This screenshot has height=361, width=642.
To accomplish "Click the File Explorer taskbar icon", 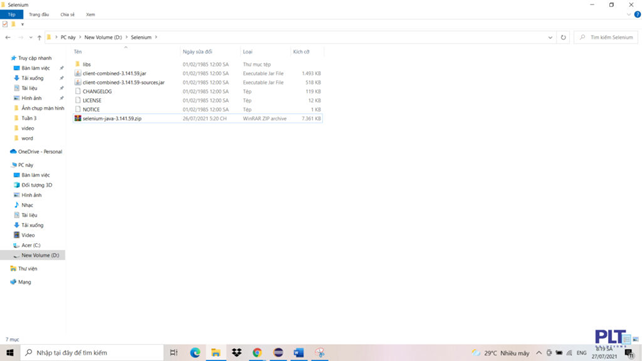I will (216, 352).
